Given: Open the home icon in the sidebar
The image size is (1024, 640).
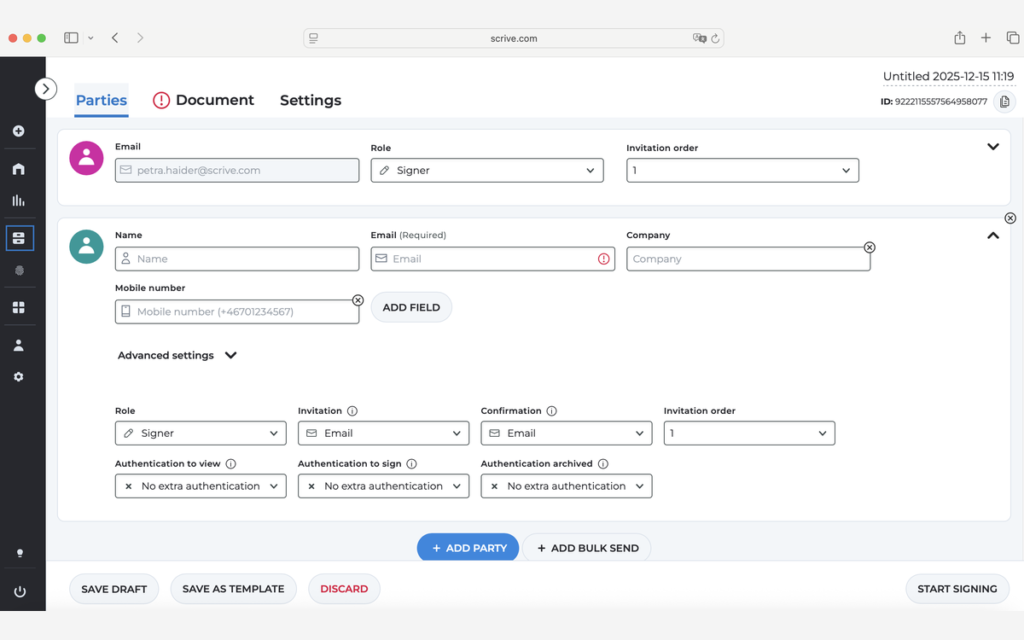Looking at the screenshot, I should tap(18, 169).
